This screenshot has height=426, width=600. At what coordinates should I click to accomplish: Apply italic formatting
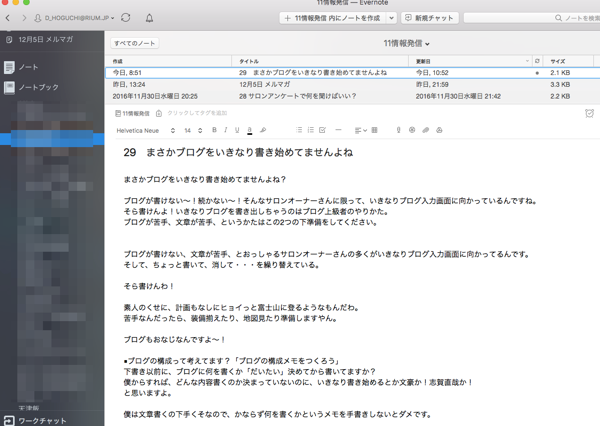pyautogui.click(x=226, y=130)
